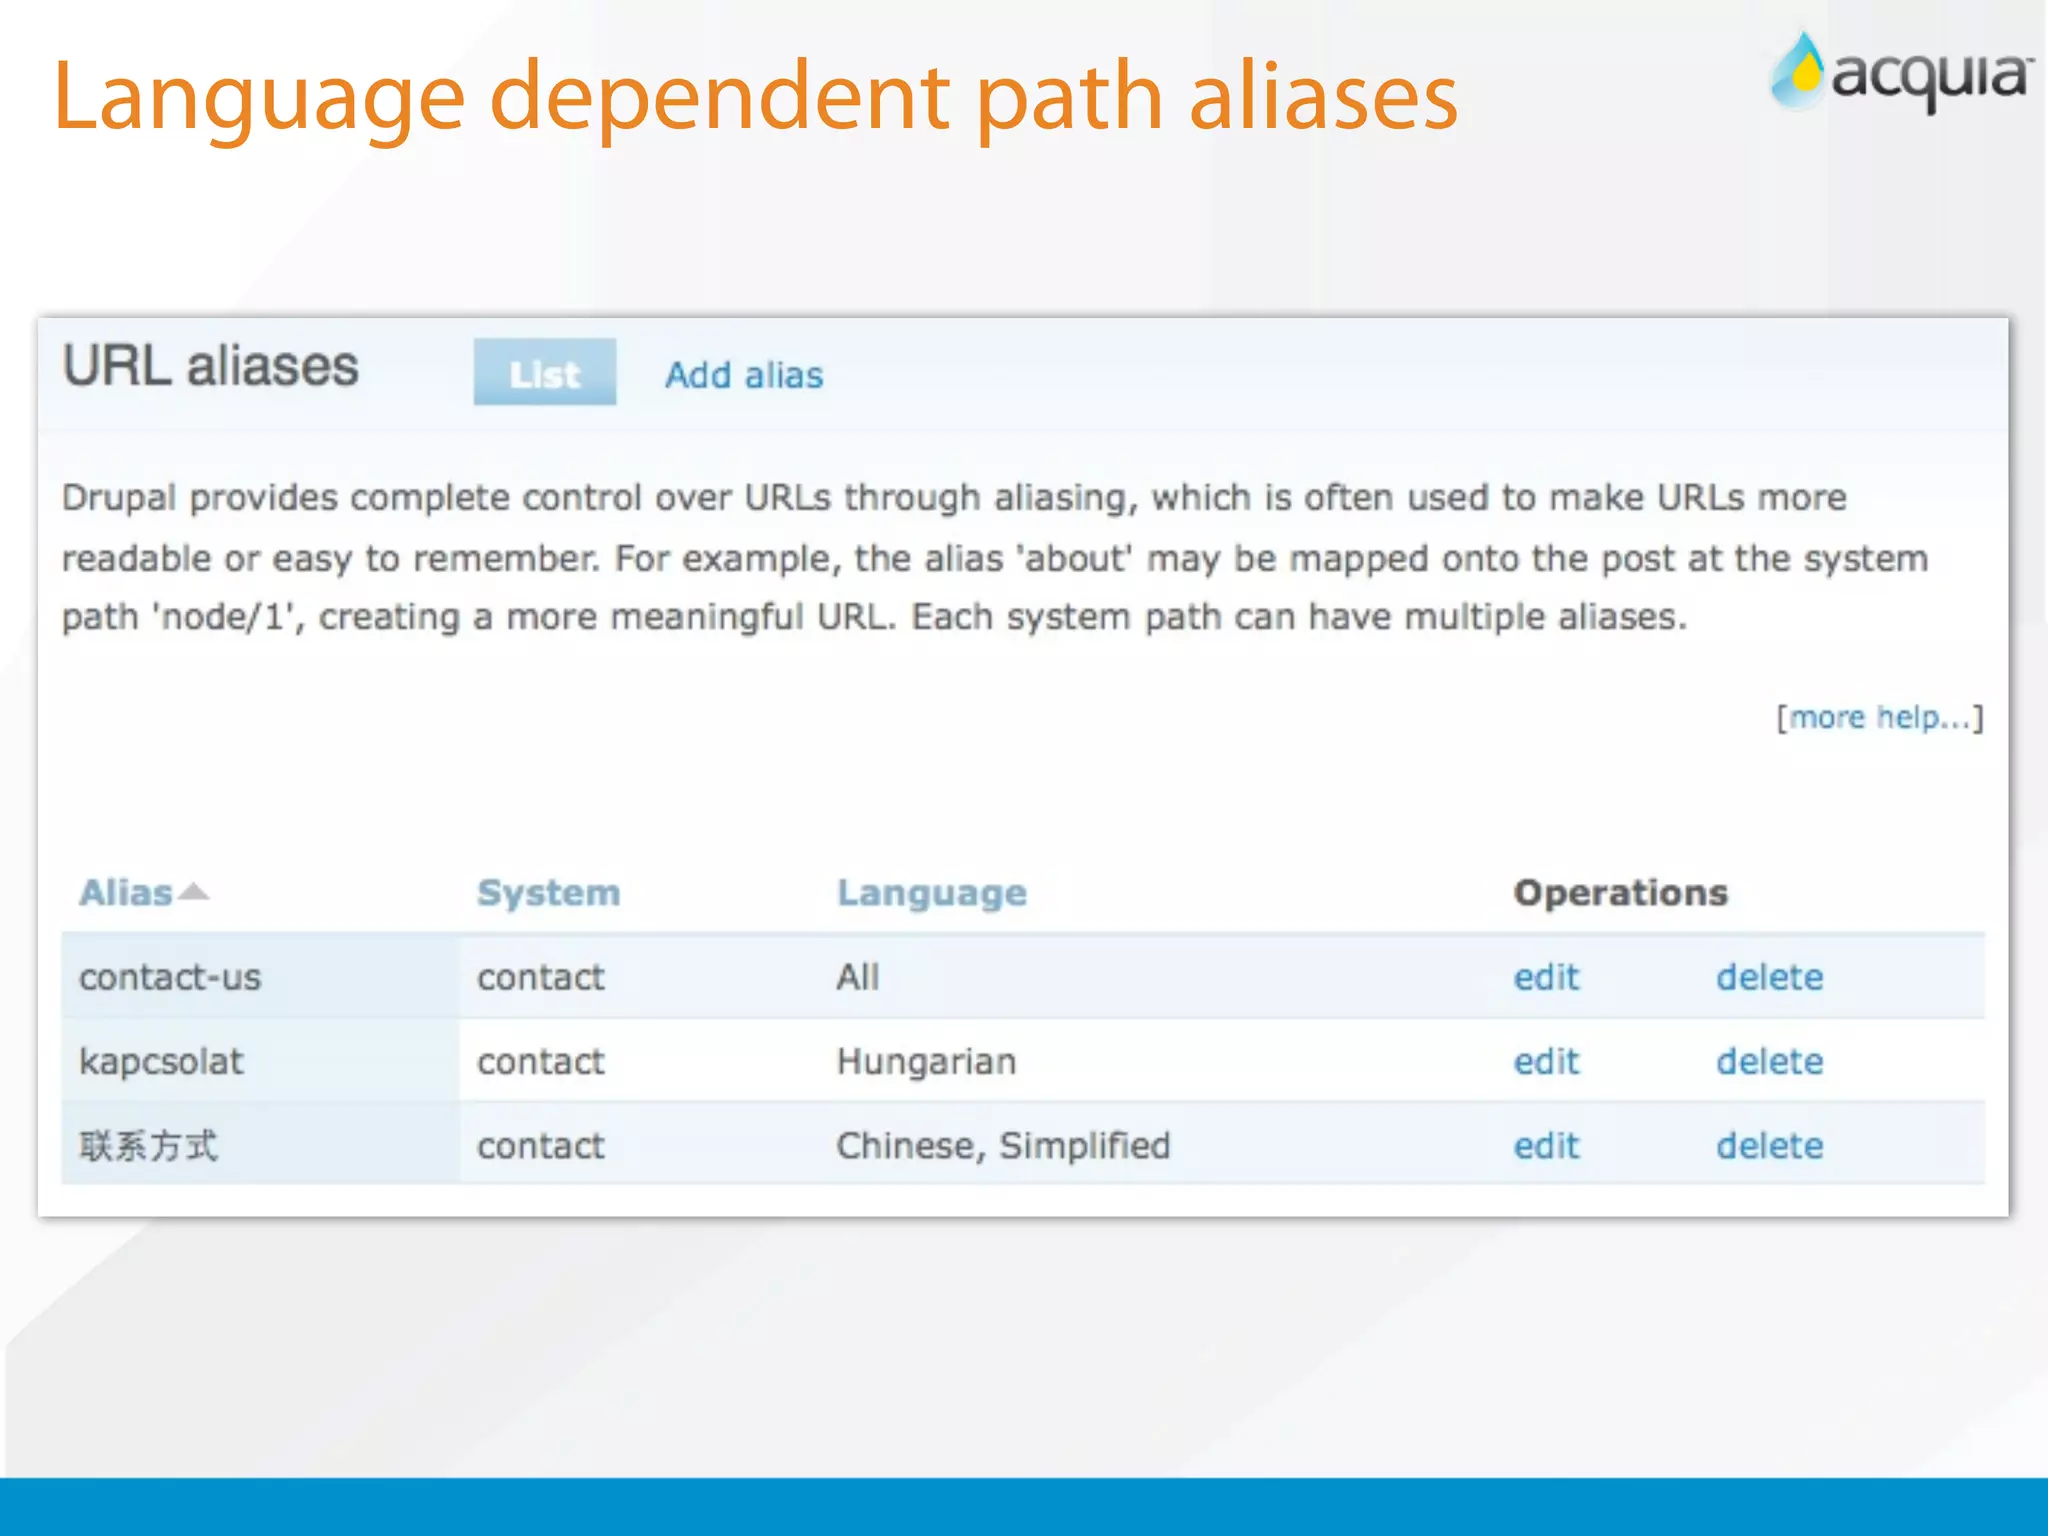The image size is (2048, 1536).
Task: Open the Add alias tab
Action: [x=744, y=375]
